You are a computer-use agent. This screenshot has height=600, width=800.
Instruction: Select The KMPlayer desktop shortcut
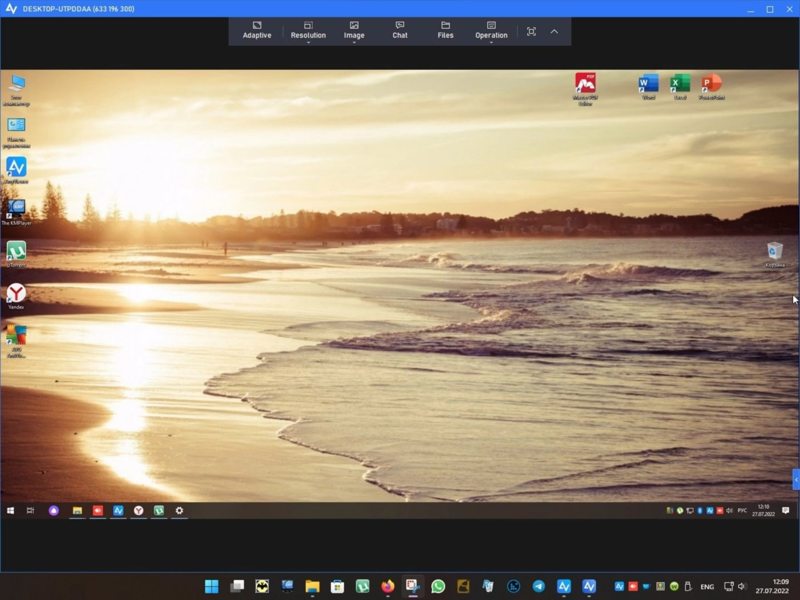[16, 209]
